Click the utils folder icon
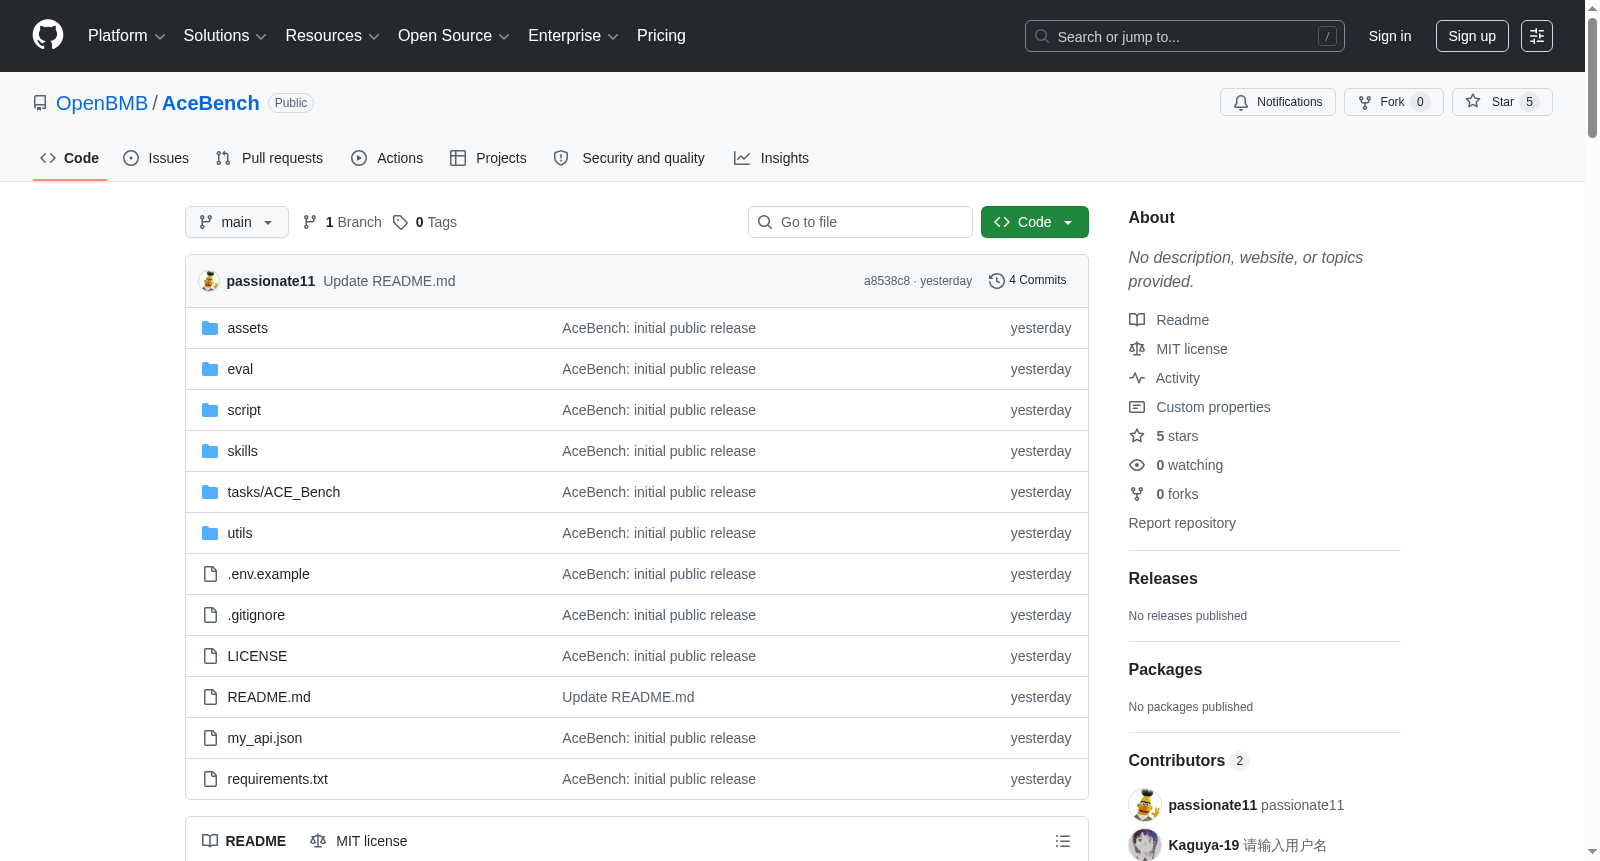This screenshot has width=1600, height=861. tap(210, 533)
